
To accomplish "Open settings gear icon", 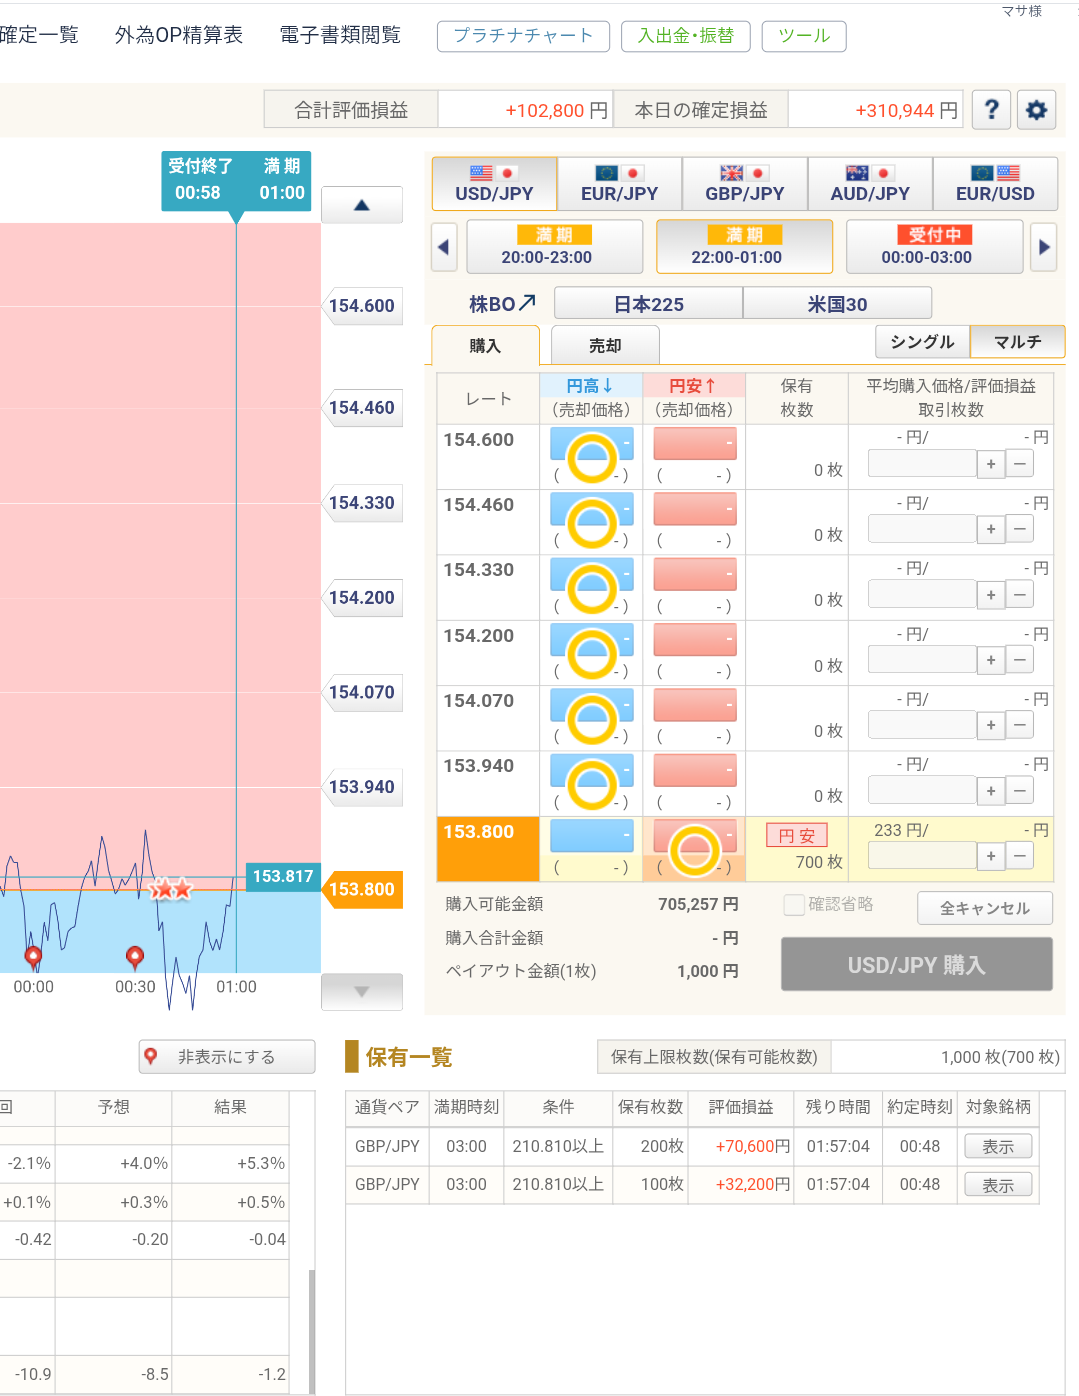I will (1037, 109).
